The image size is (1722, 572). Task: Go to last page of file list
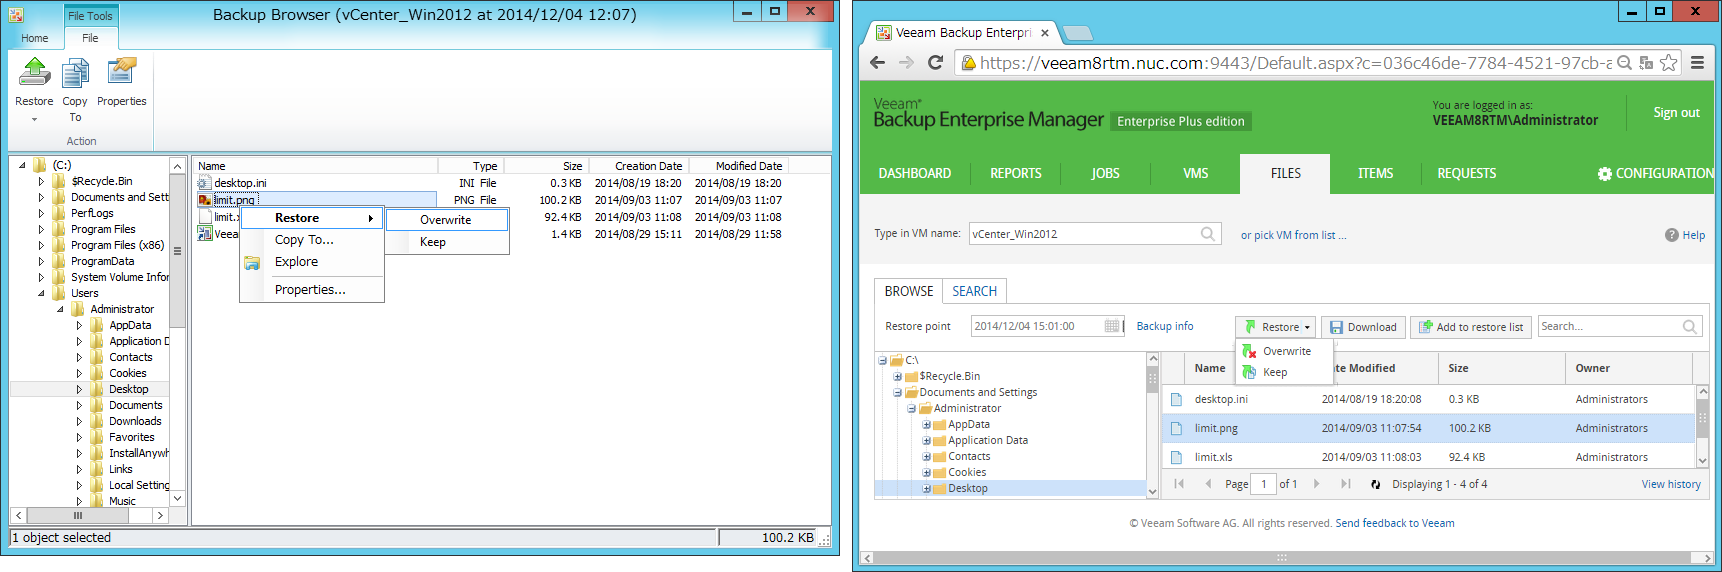pyautogui.click(x=1345, y=484)
